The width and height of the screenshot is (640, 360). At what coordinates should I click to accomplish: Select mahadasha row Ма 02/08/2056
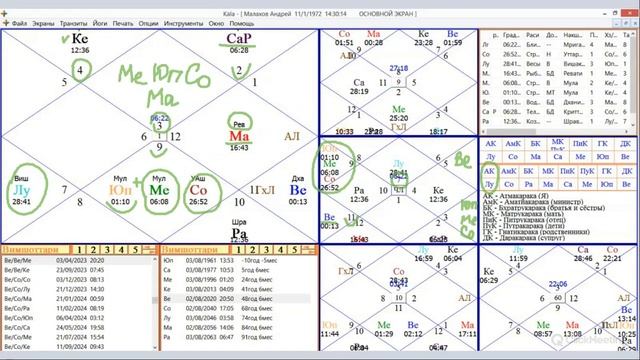(x=237, y=327)
